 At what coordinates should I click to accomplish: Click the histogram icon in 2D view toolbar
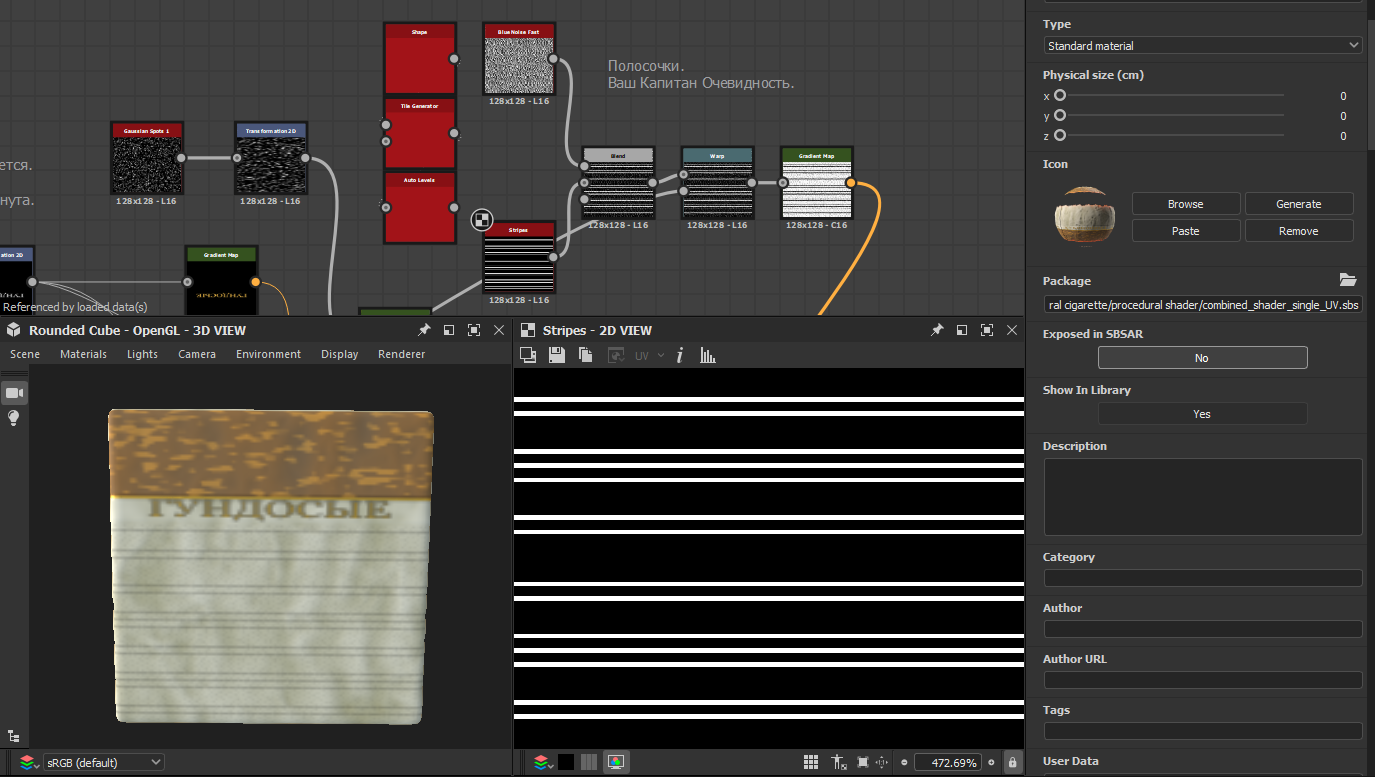pos(708,355)
